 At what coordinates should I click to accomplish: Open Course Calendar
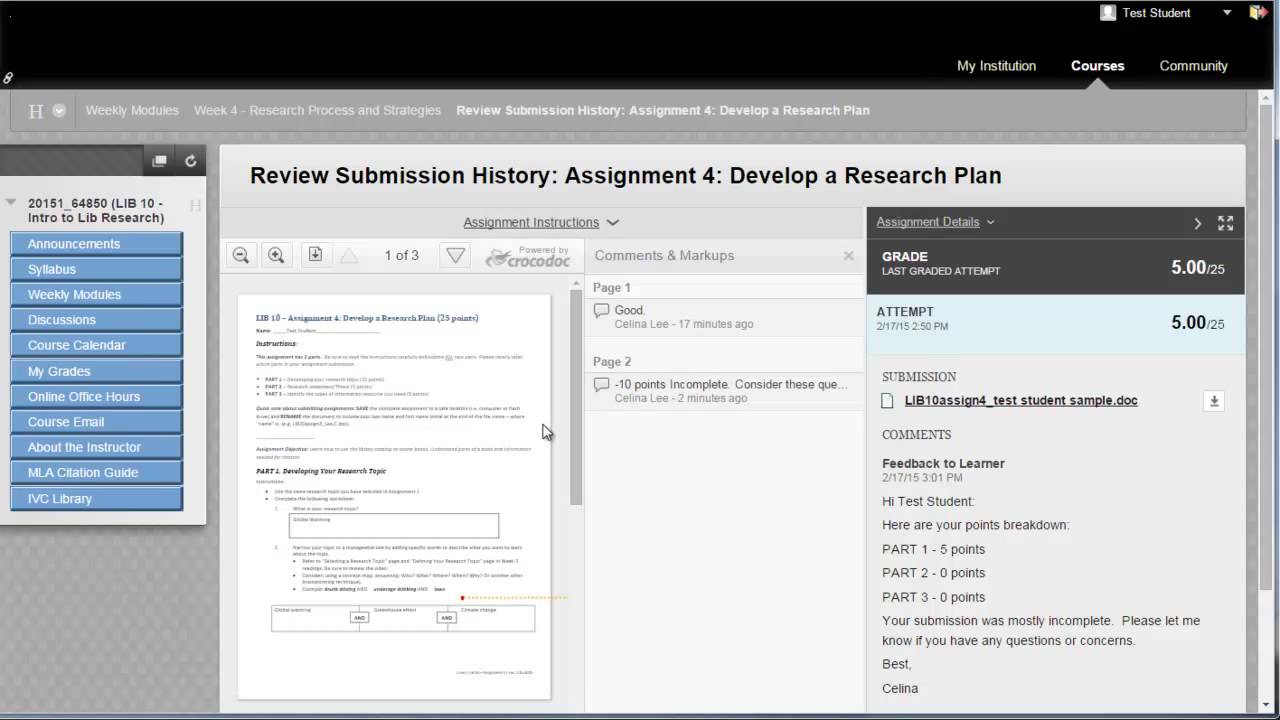(x=96, y=345)
